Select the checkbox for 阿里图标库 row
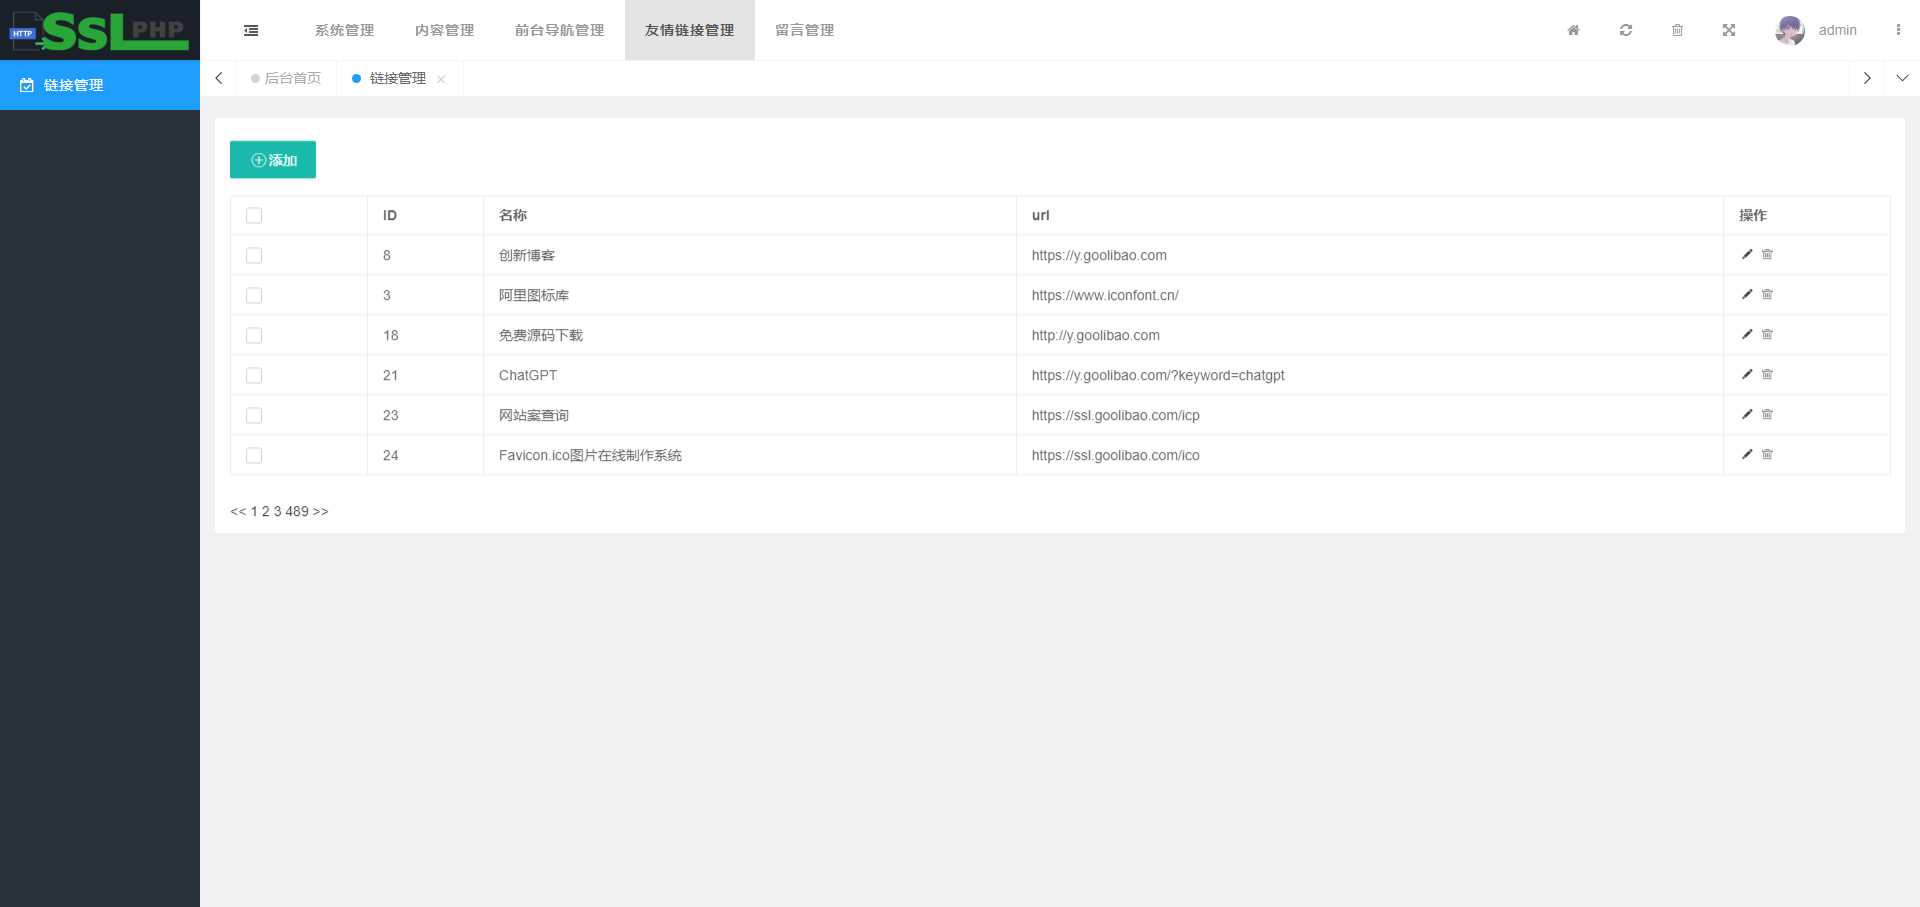1920x907 pixels. click(254, 295)
